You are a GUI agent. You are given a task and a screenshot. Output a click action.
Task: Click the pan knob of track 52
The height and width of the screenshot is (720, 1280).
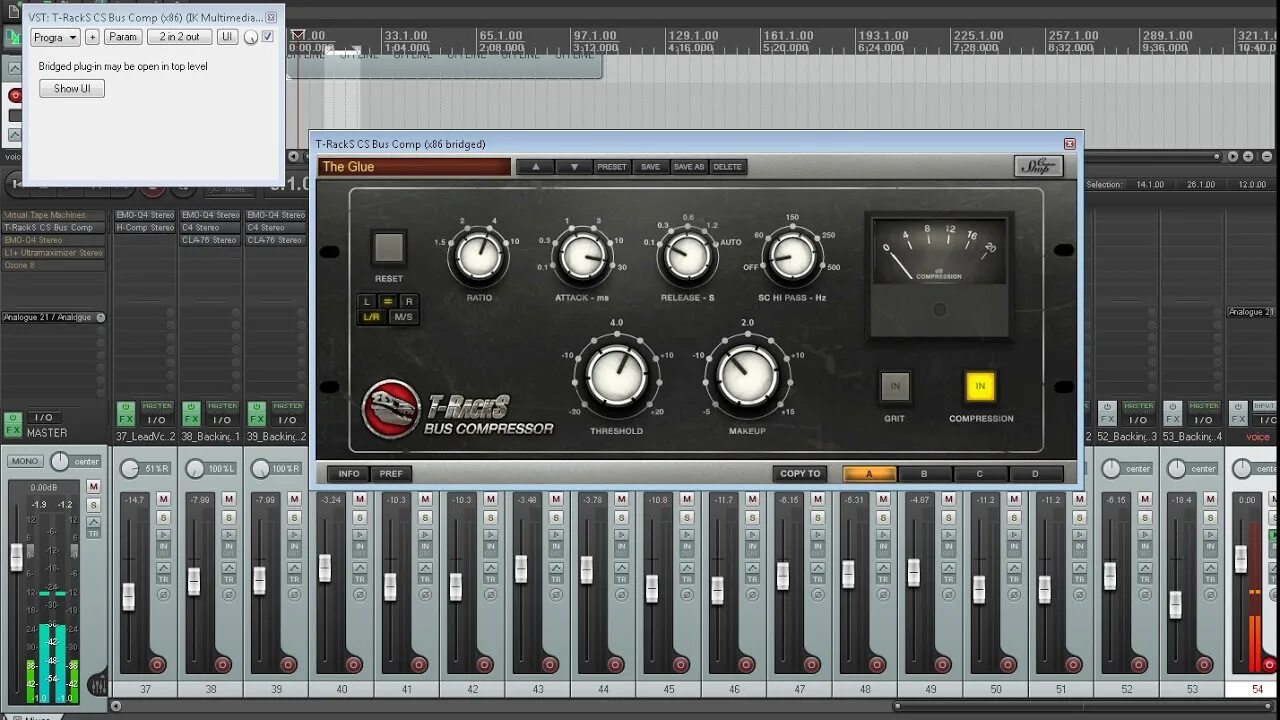(x=1111, y=469)
